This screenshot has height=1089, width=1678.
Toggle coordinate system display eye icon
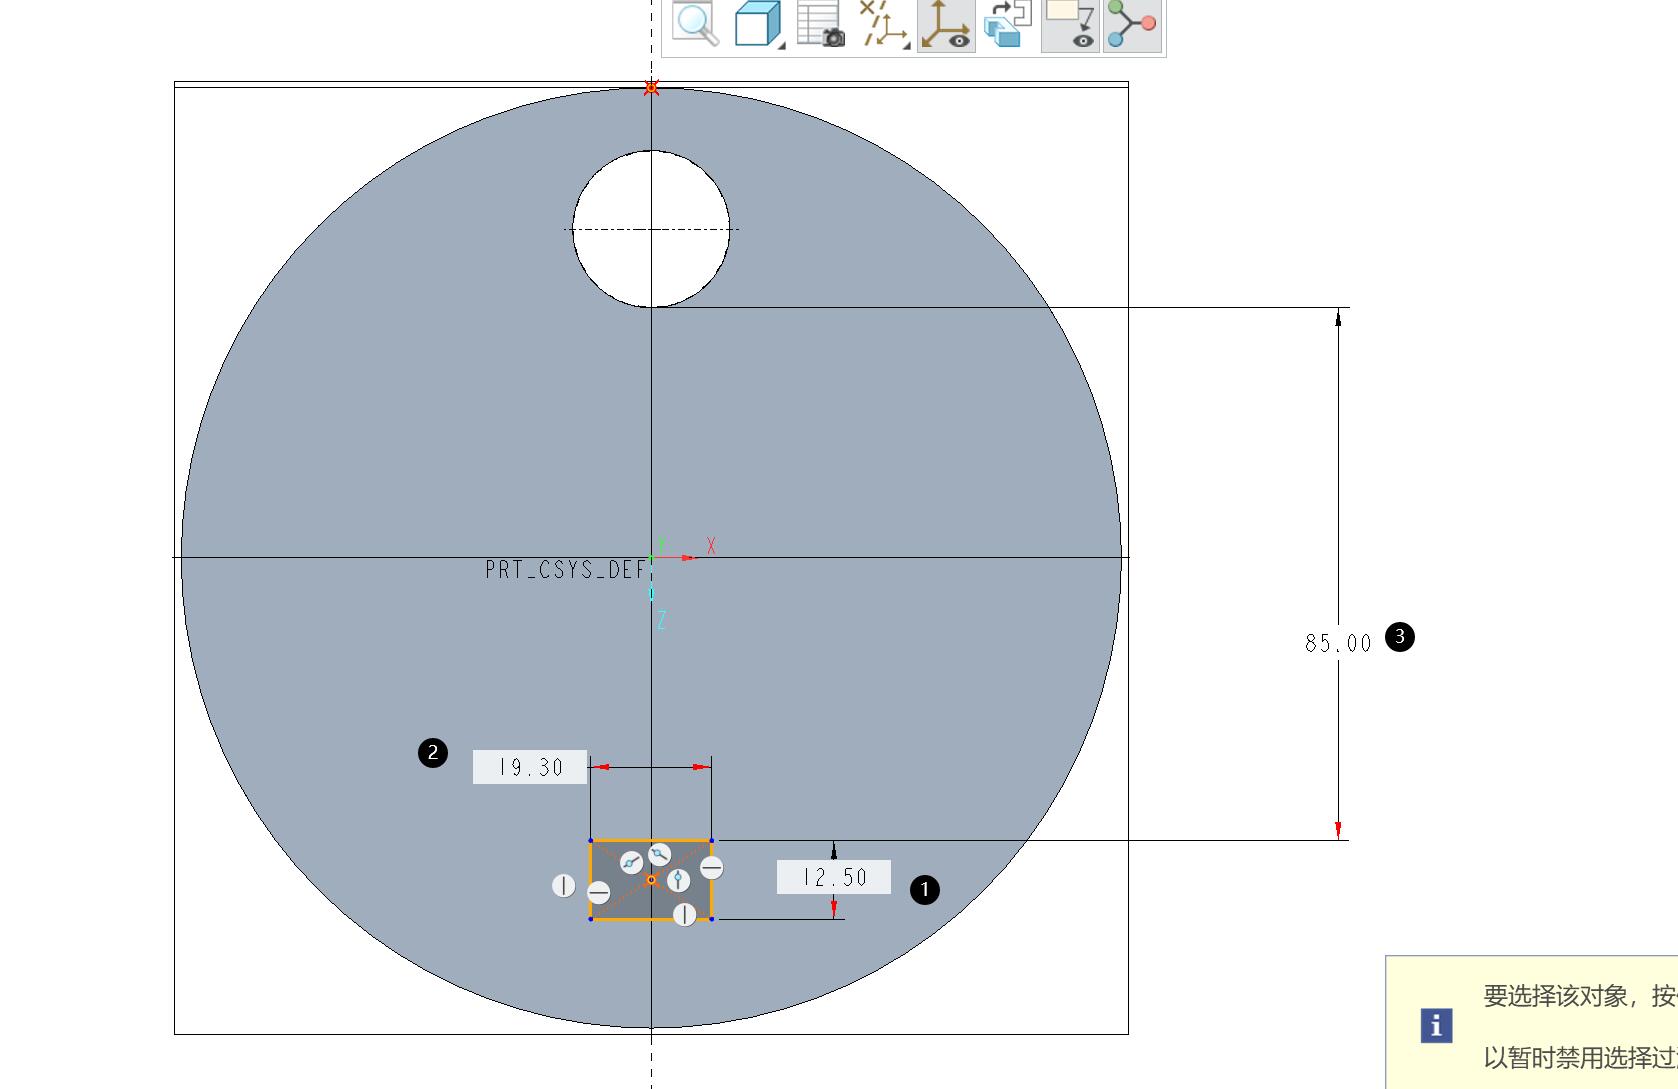coord(945,25)
